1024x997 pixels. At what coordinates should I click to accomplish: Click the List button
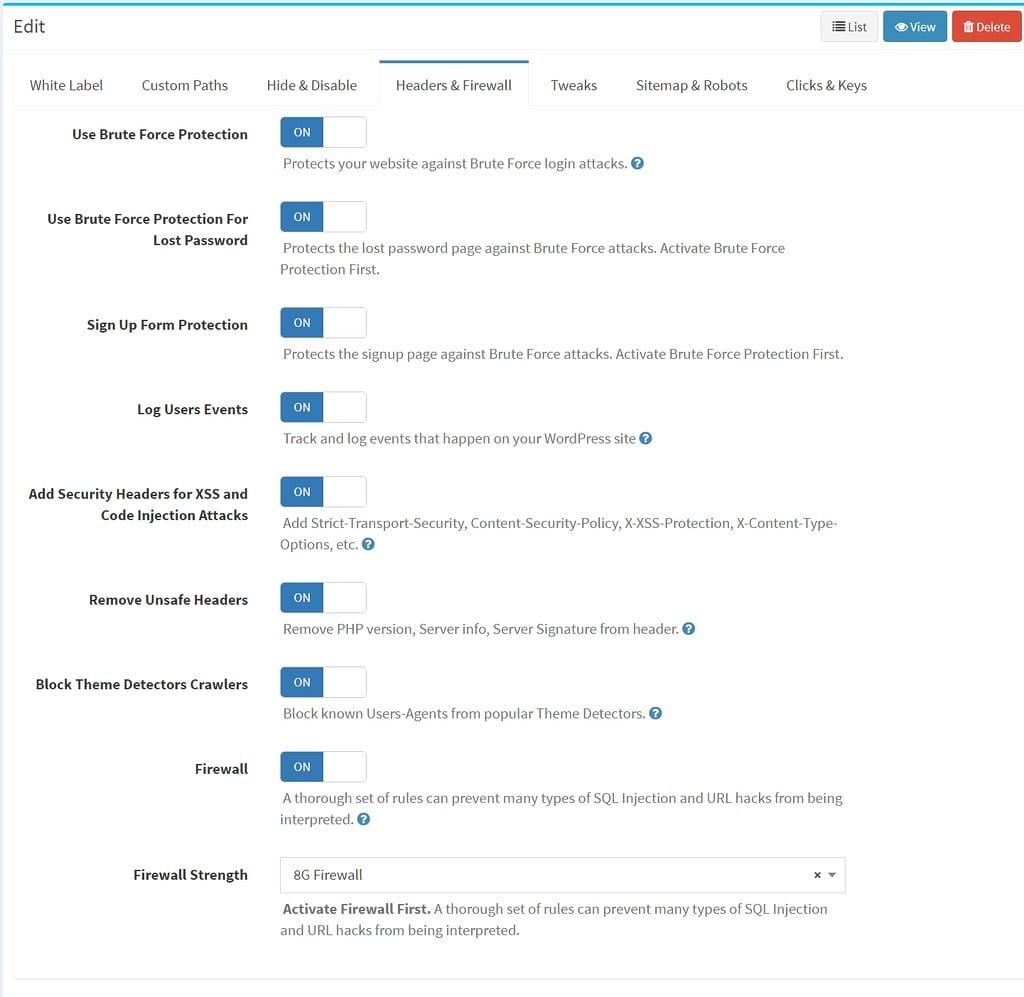tap(849, 27)
